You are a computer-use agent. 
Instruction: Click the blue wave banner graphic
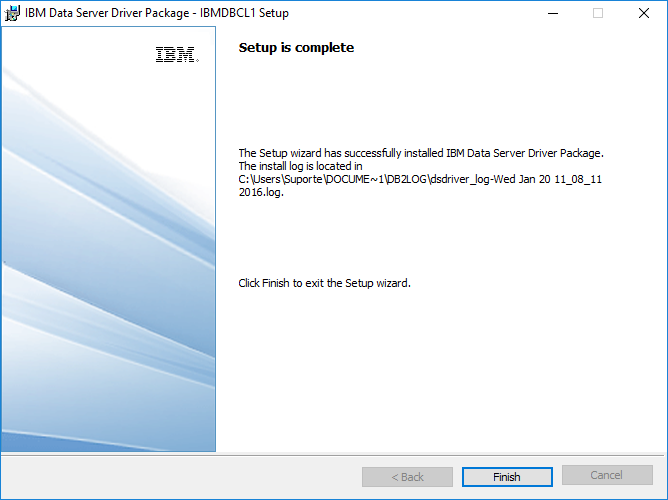[x=108, y=300]
